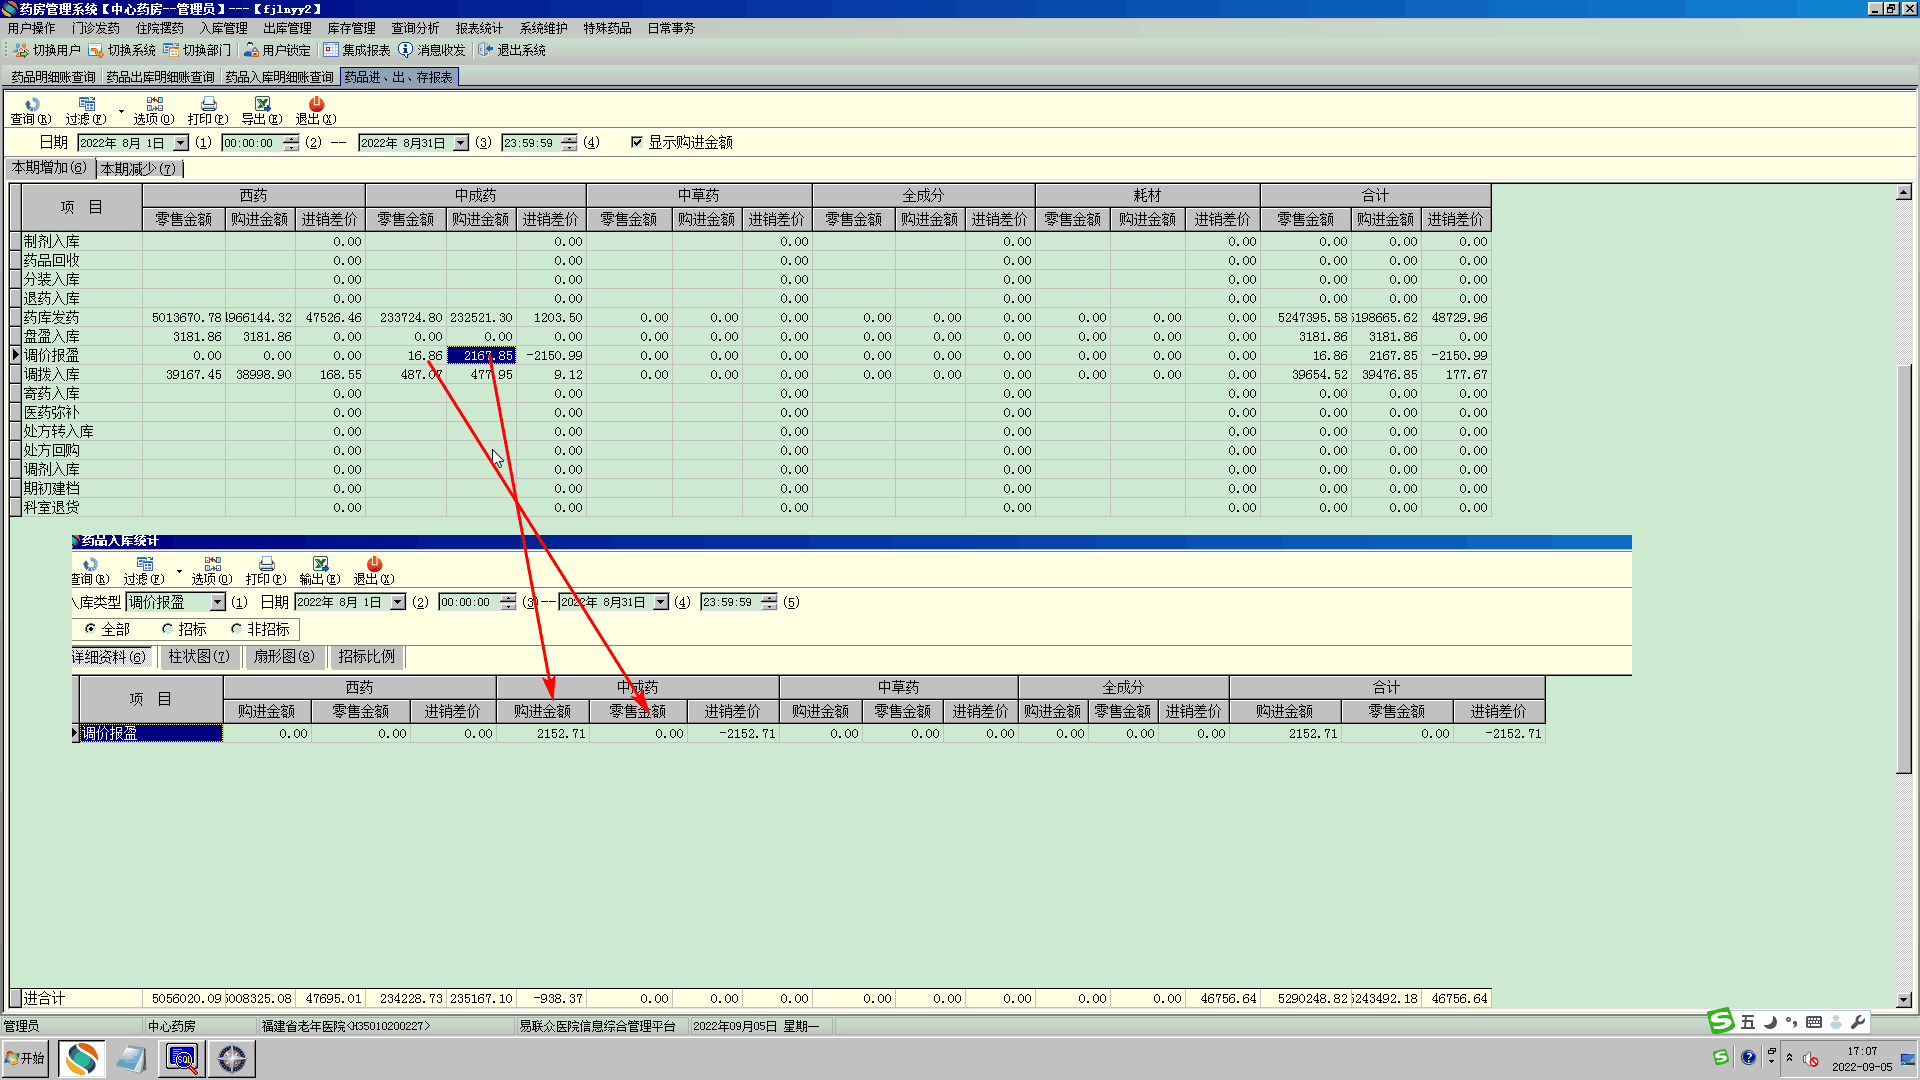Open end date 2022年8月31日 dropdown at top

[x=461, y=143]
